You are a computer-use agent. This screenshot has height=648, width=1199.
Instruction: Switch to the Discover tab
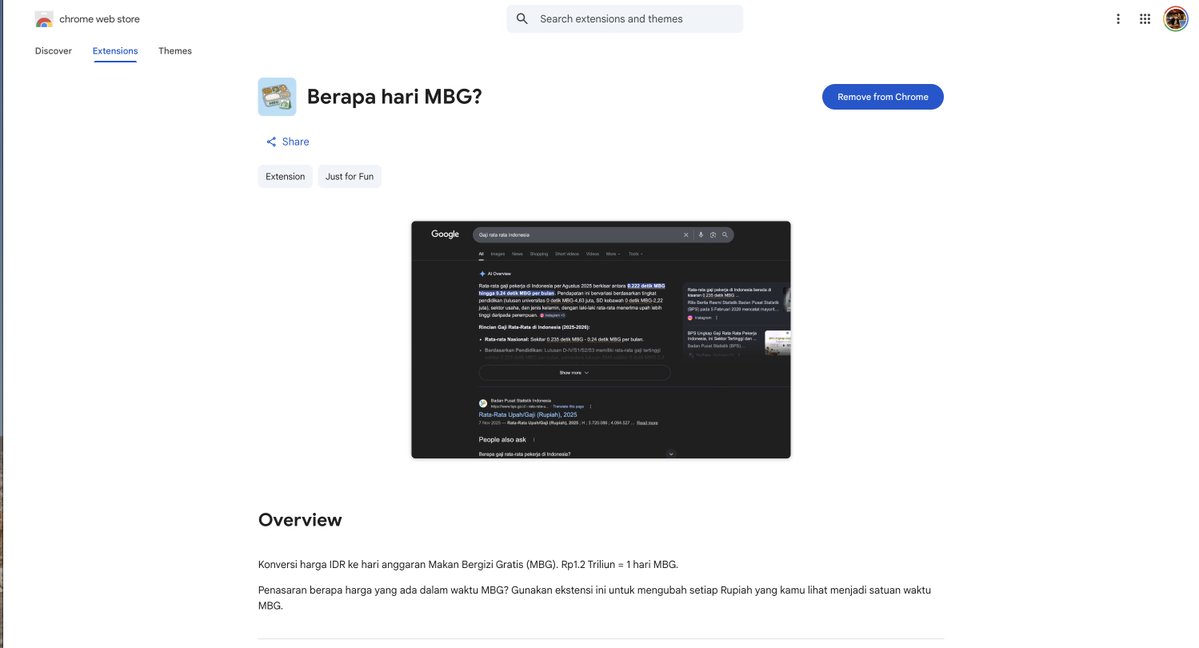[x=53, y=49]
